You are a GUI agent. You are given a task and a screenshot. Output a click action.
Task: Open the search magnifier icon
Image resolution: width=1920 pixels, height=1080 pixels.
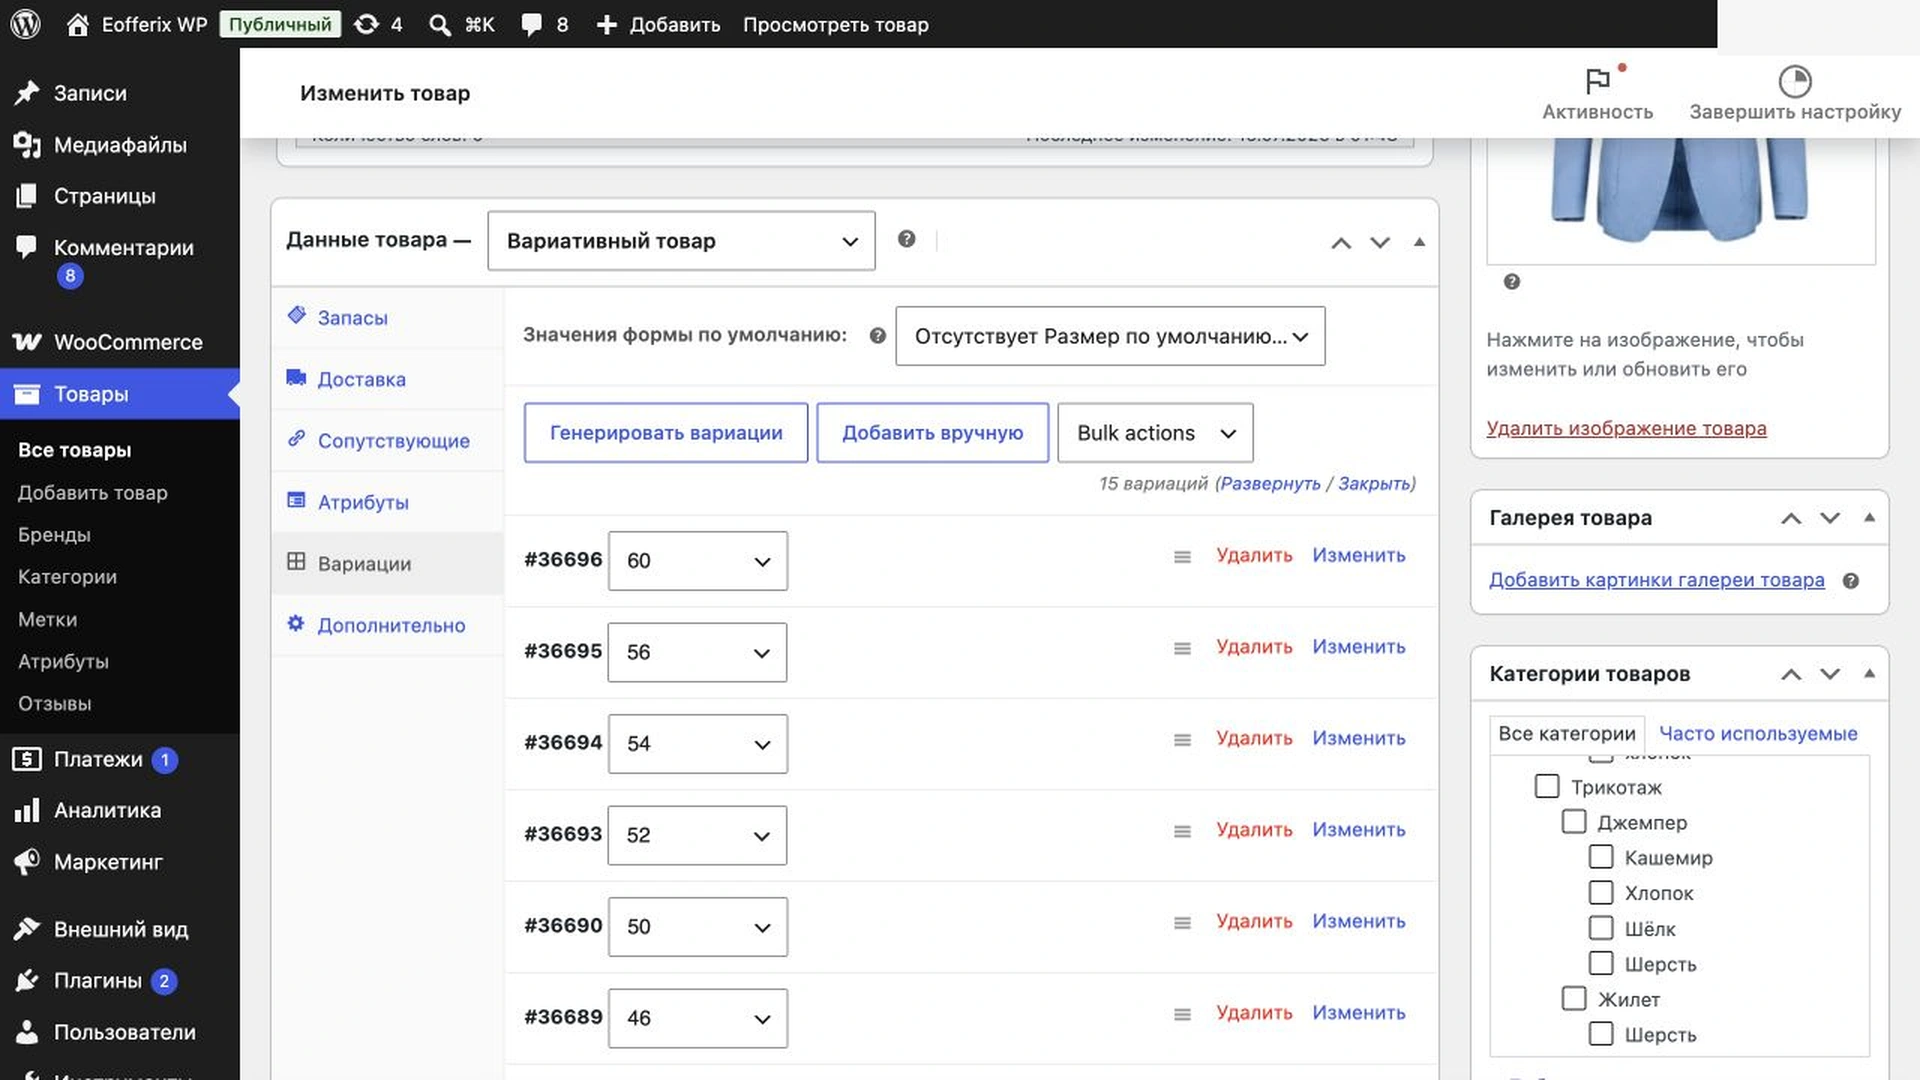(439, 25)
